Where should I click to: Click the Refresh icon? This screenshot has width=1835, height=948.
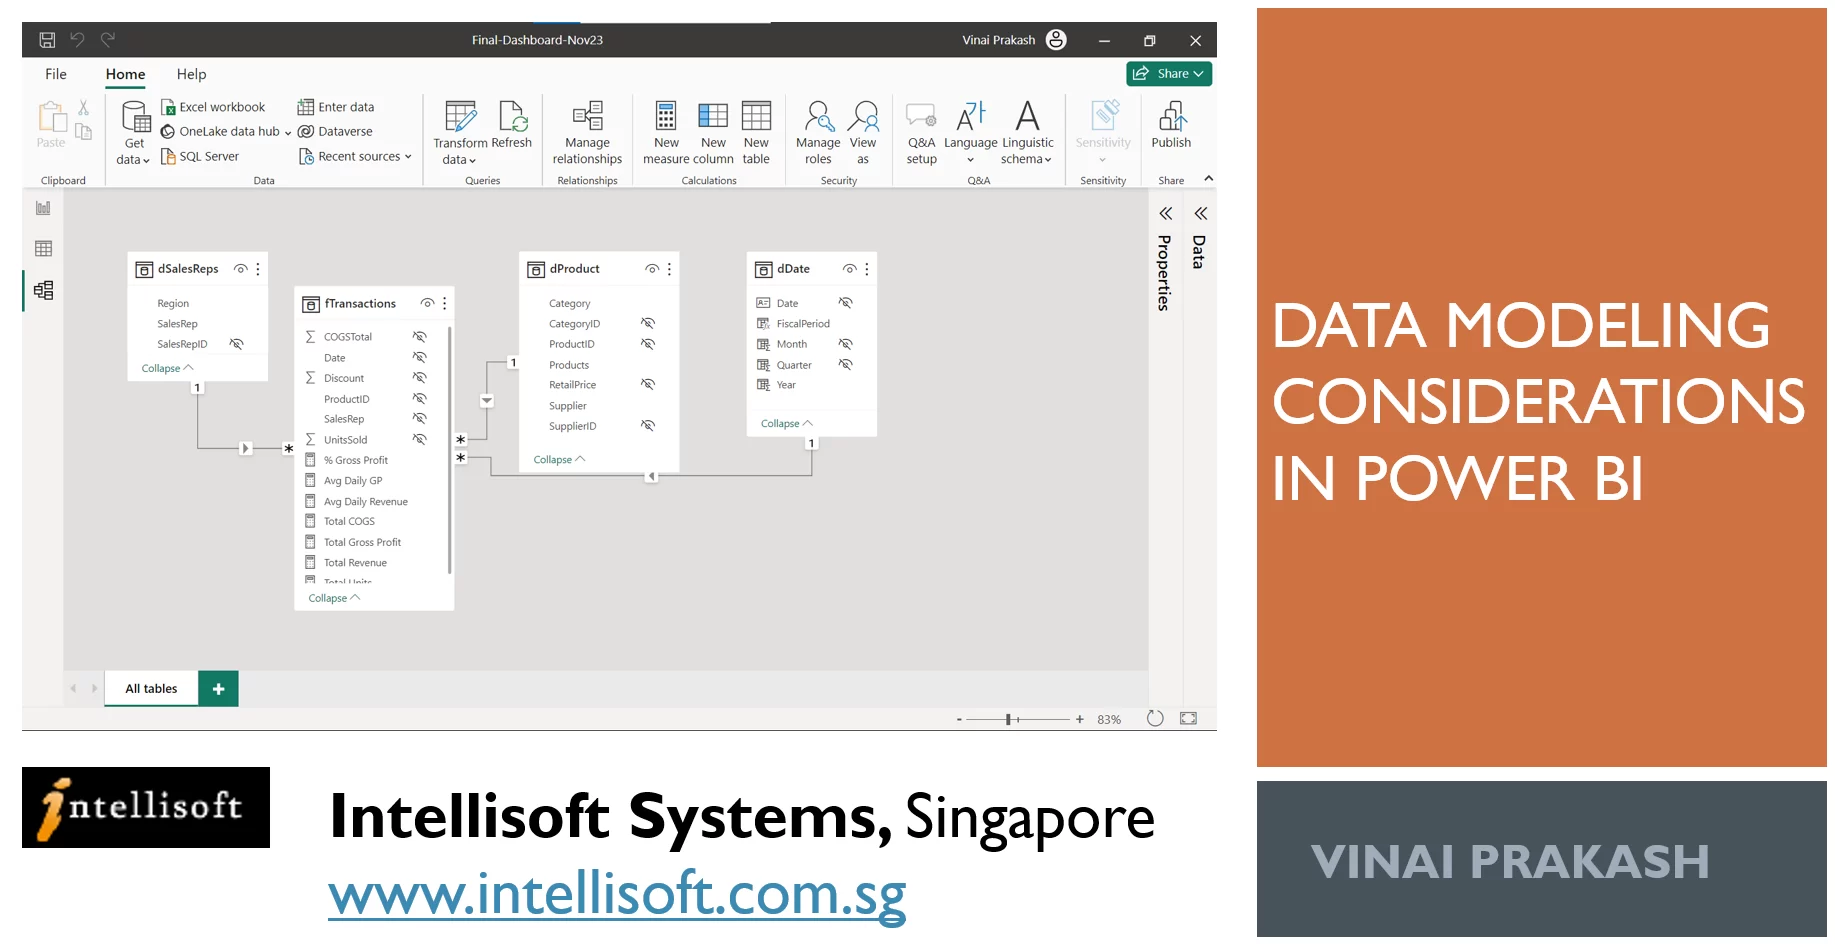click(512, 117)
